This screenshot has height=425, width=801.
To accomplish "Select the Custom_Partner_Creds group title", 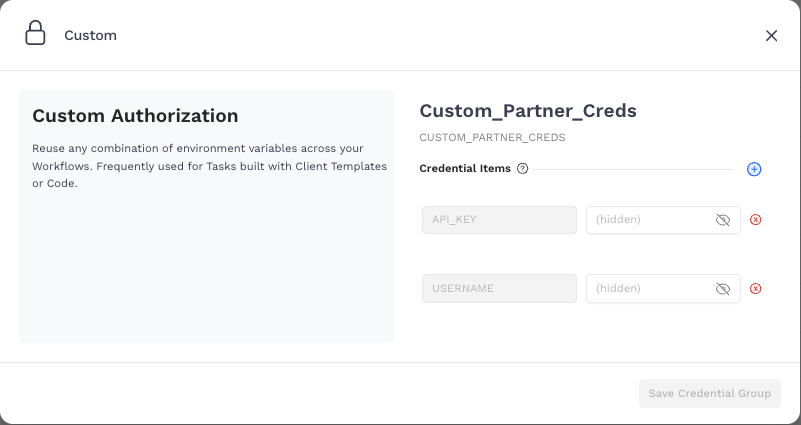I will coord(527,110).
